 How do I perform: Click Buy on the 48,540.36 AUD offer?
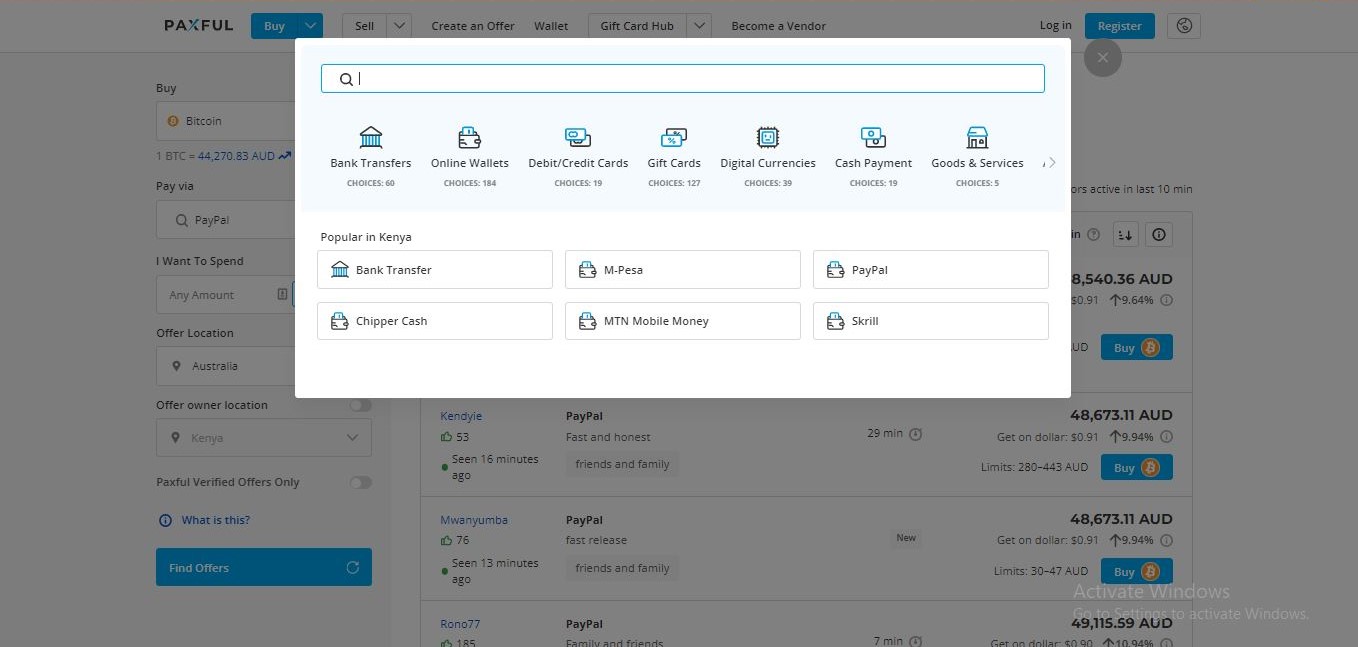tap(1137, 347)
